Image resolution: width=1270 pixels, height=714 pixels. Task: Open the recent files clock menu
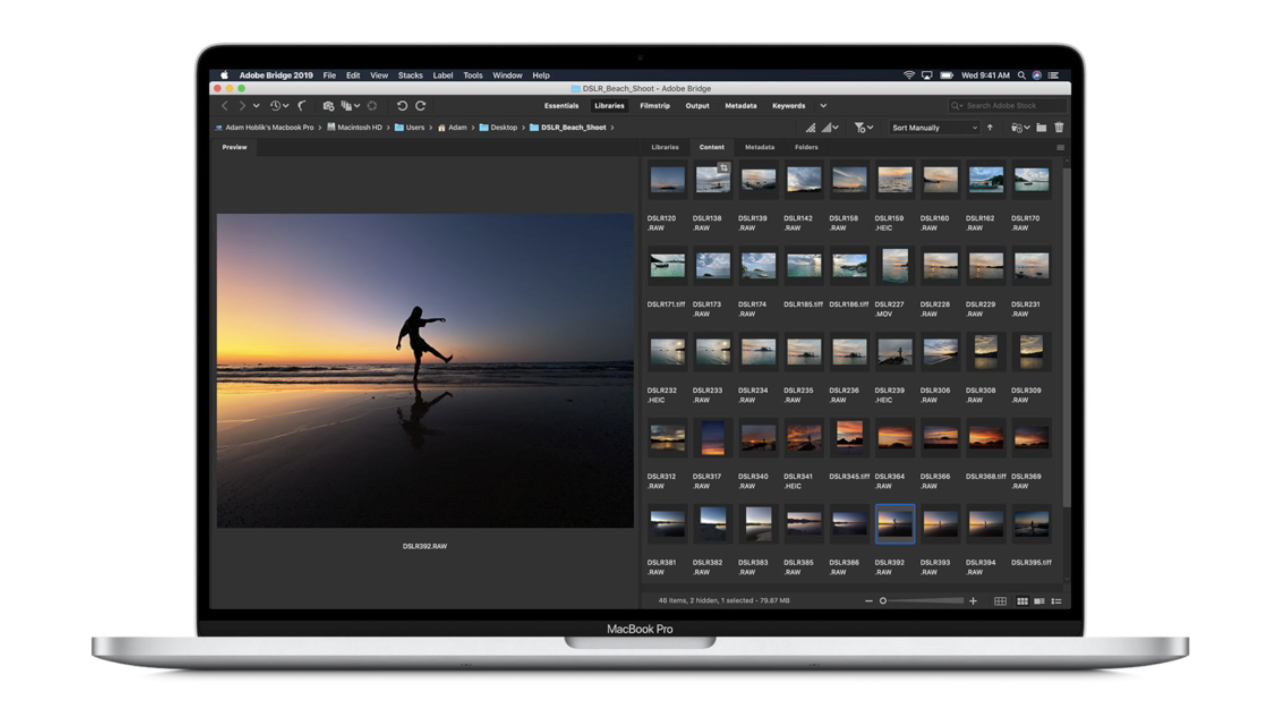[x=279, y=106]
